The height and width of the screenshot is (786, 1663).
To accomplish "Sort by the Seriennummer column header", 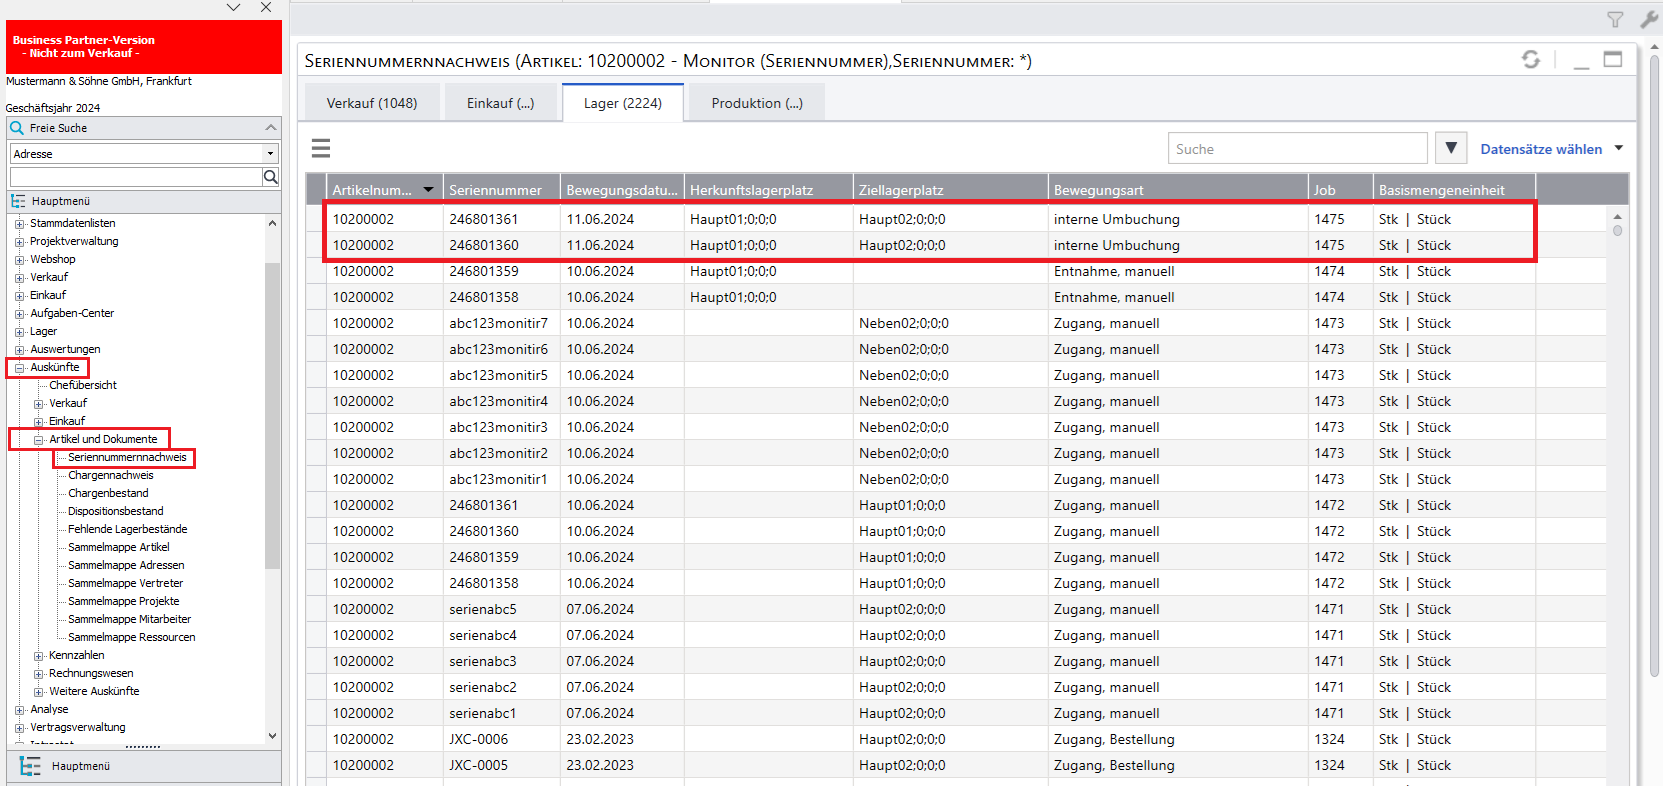I will (x=495, y=190).
